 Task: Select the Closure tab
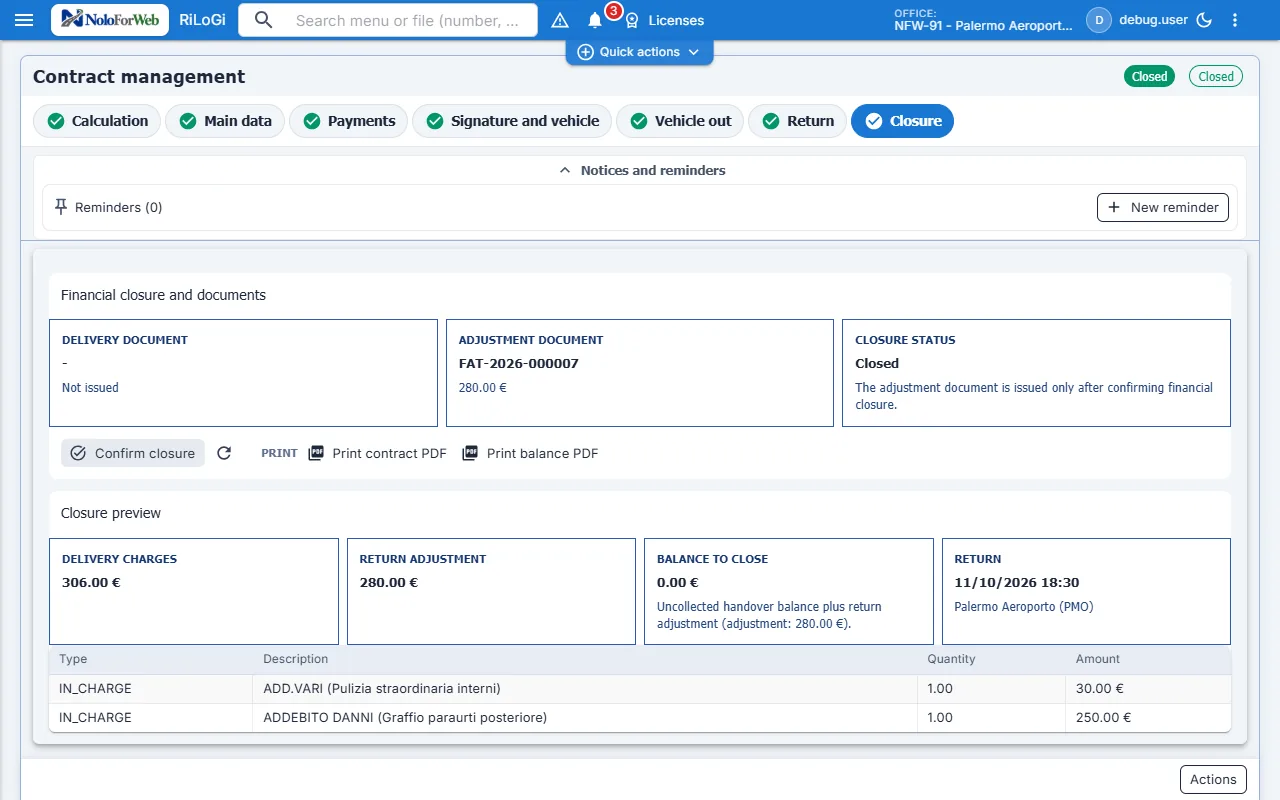tap(903, 121)
